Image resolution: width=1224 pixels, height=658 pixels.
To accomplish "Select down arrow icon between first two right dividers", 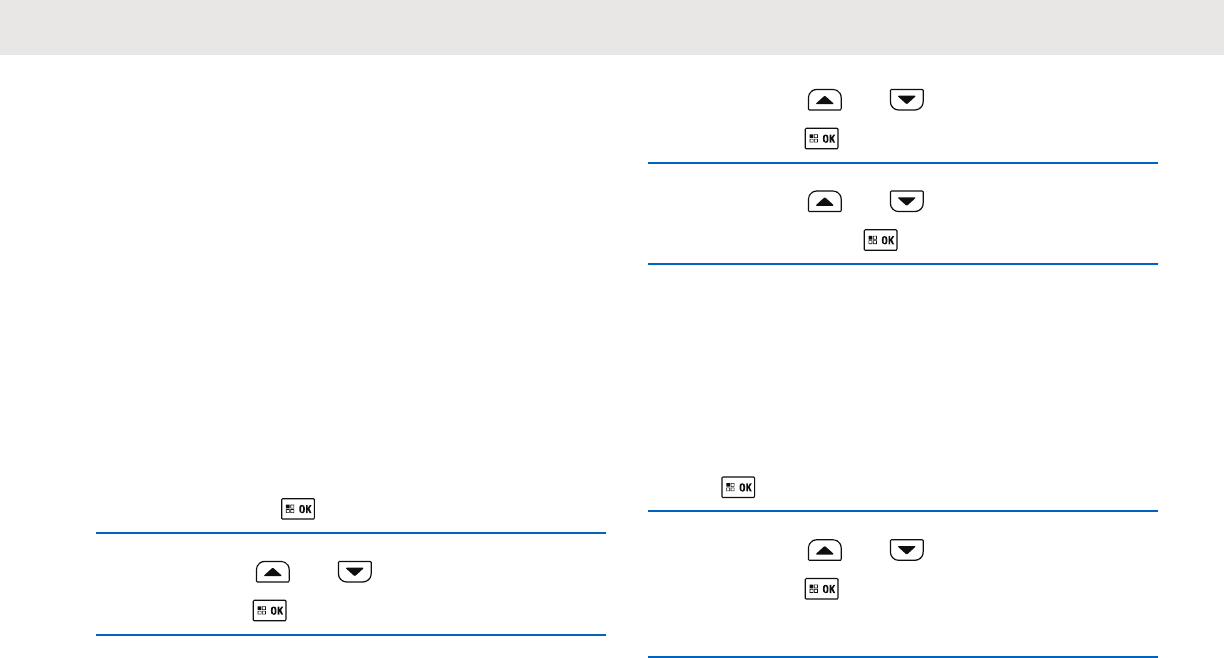I will pyautogui.click(x=907, y=202).
